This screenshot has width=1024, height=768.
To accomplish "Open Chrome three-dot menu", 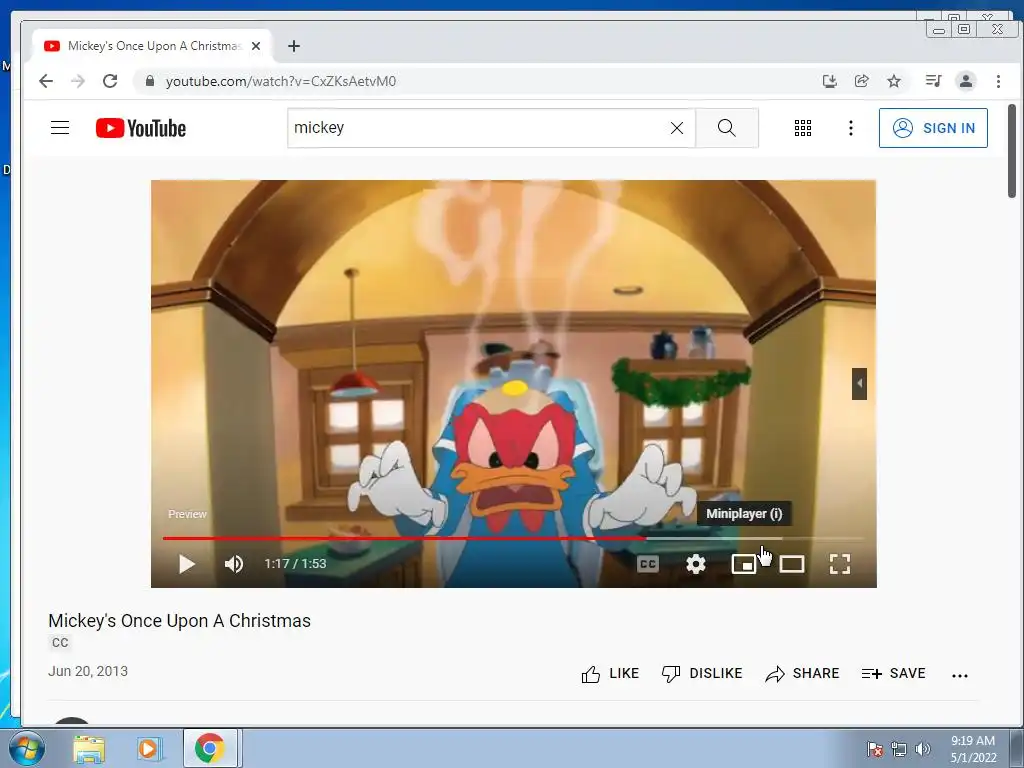I will pyautogui.click(x=998, y=81).
